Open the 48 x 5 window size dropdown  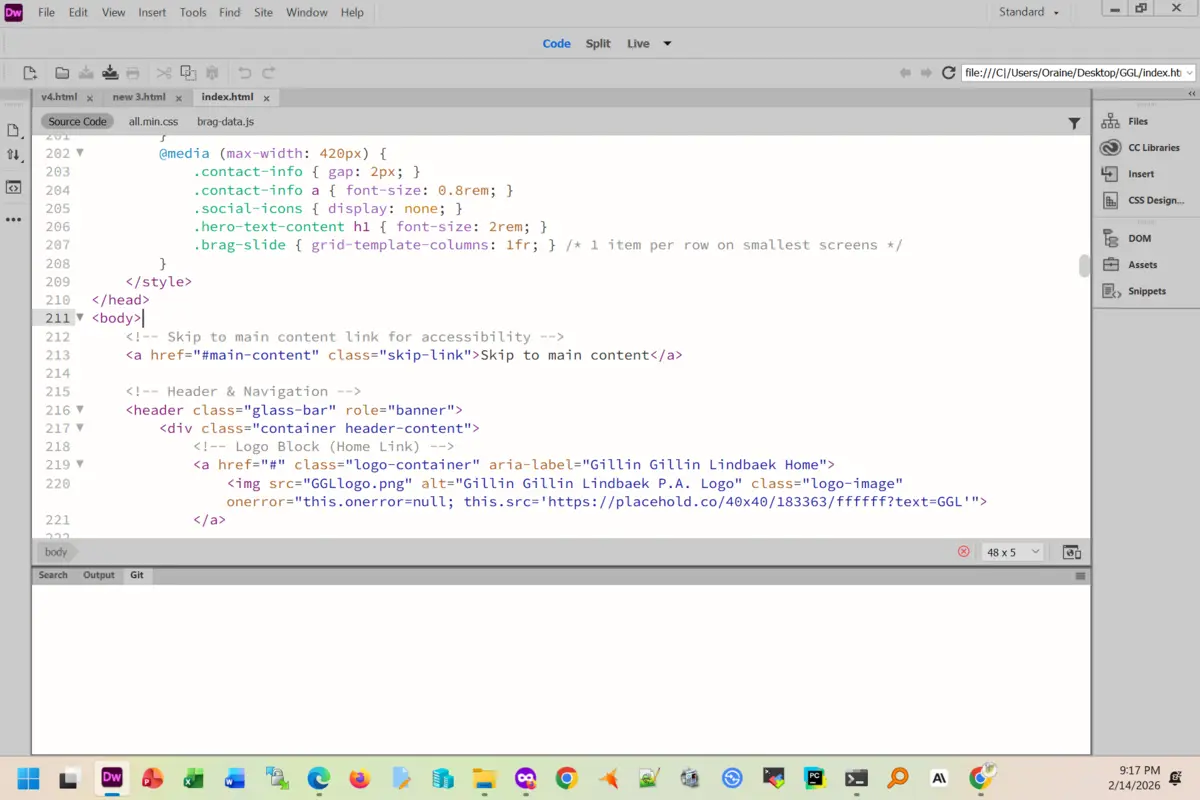pos(1012,551)
